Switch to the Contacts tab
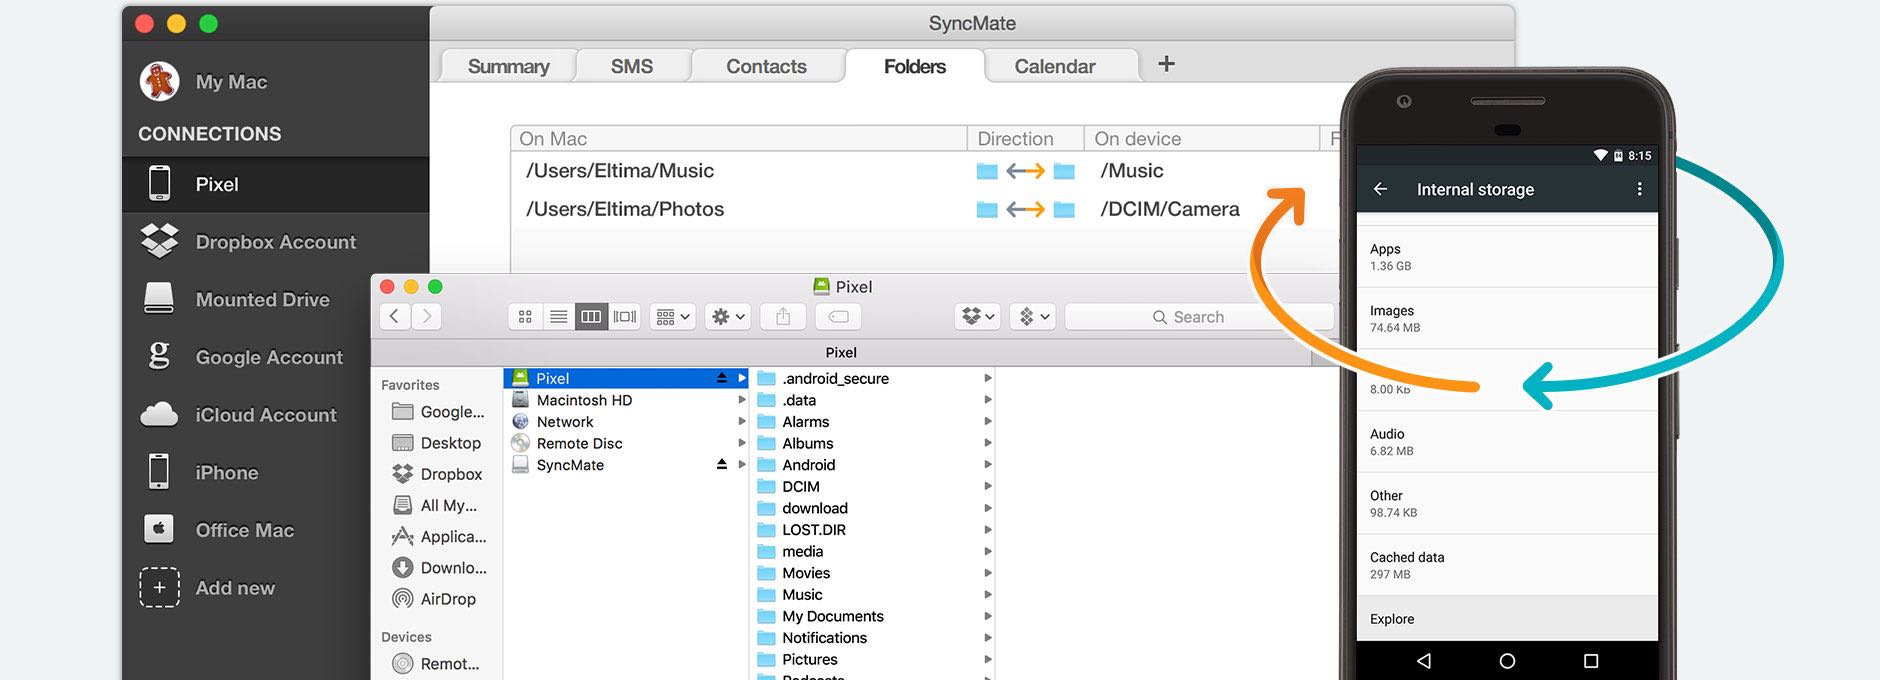The height and width of the screenshot is (680, 1880). pos(766,66)
